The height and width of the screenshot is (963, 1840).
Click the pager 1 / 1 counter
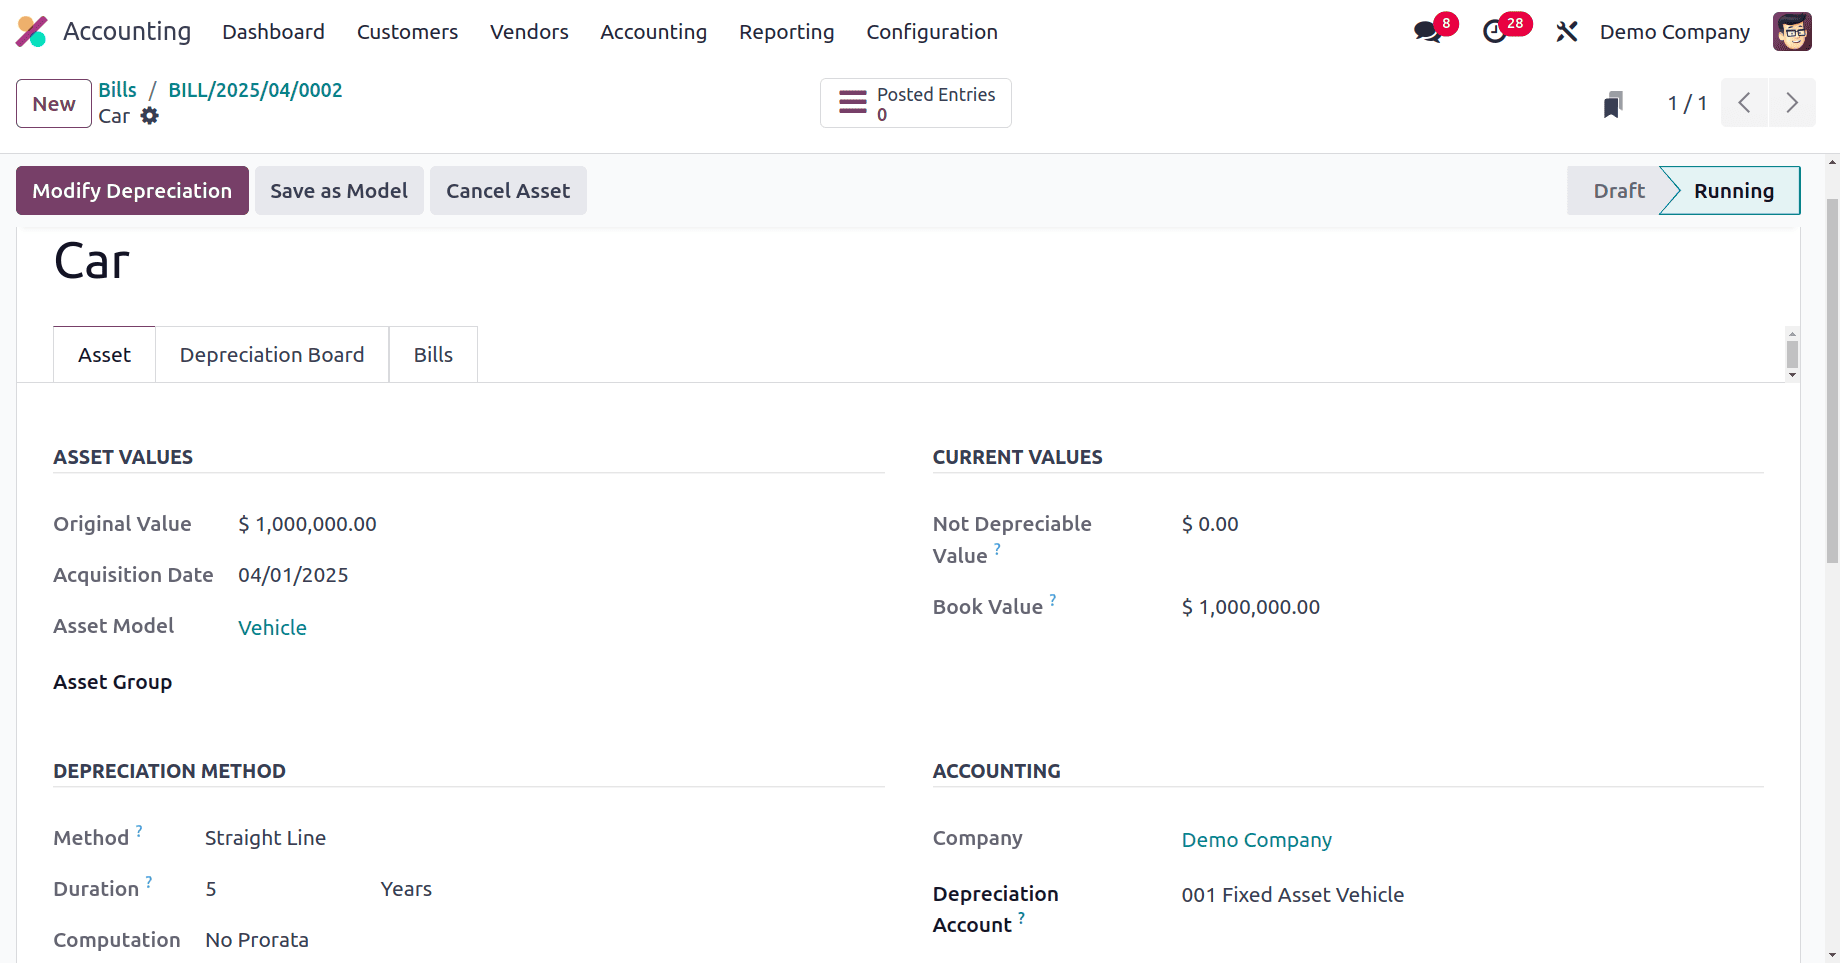click(x=1687, y=103)
